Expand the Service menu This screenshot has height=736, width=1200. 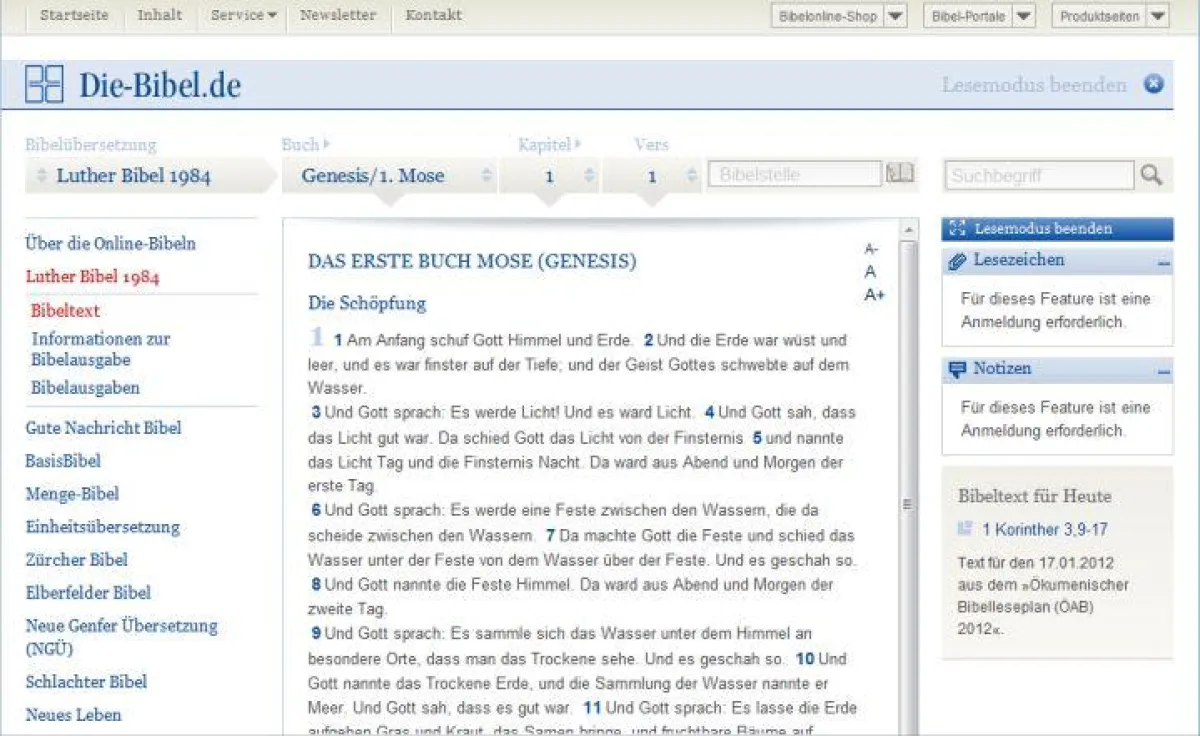pyautogui.click(x=243, y=15)
